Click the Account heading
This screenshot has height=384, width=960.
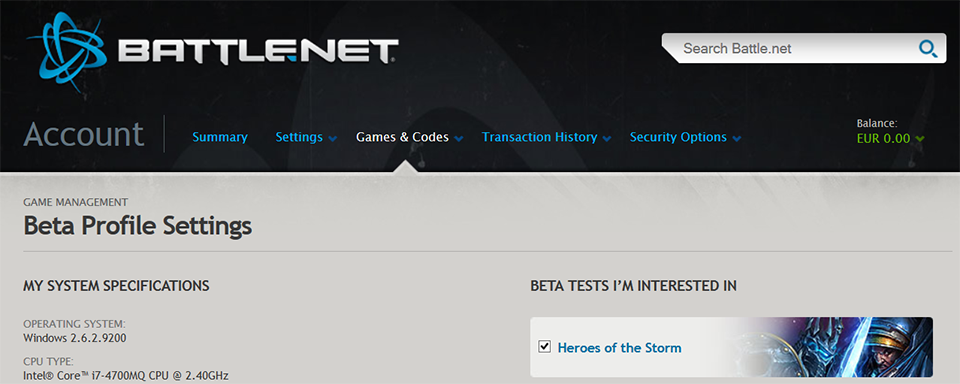tap(84, 134)
